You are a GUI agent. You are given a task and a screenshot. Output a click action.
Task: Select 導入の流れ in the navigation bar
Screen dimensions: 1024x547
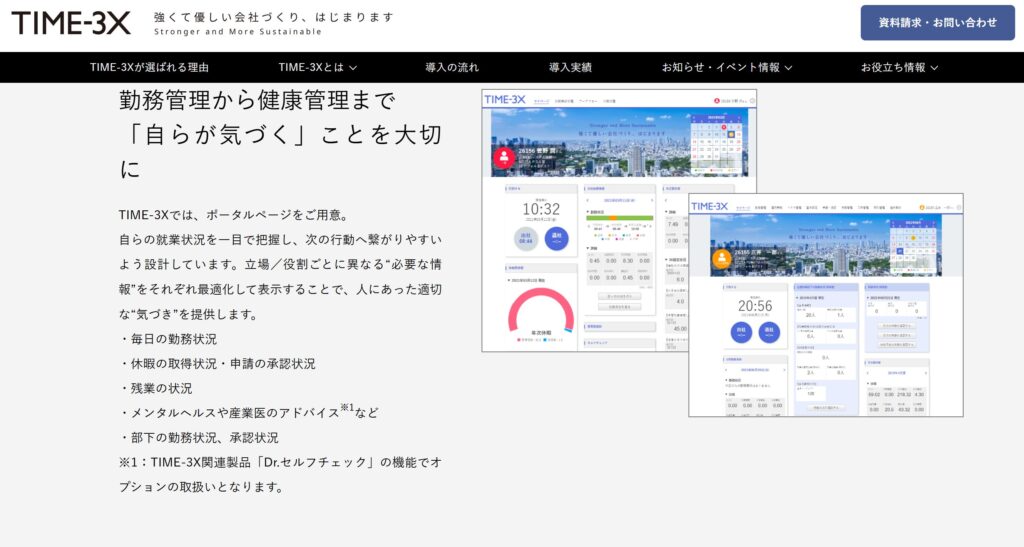452,68
